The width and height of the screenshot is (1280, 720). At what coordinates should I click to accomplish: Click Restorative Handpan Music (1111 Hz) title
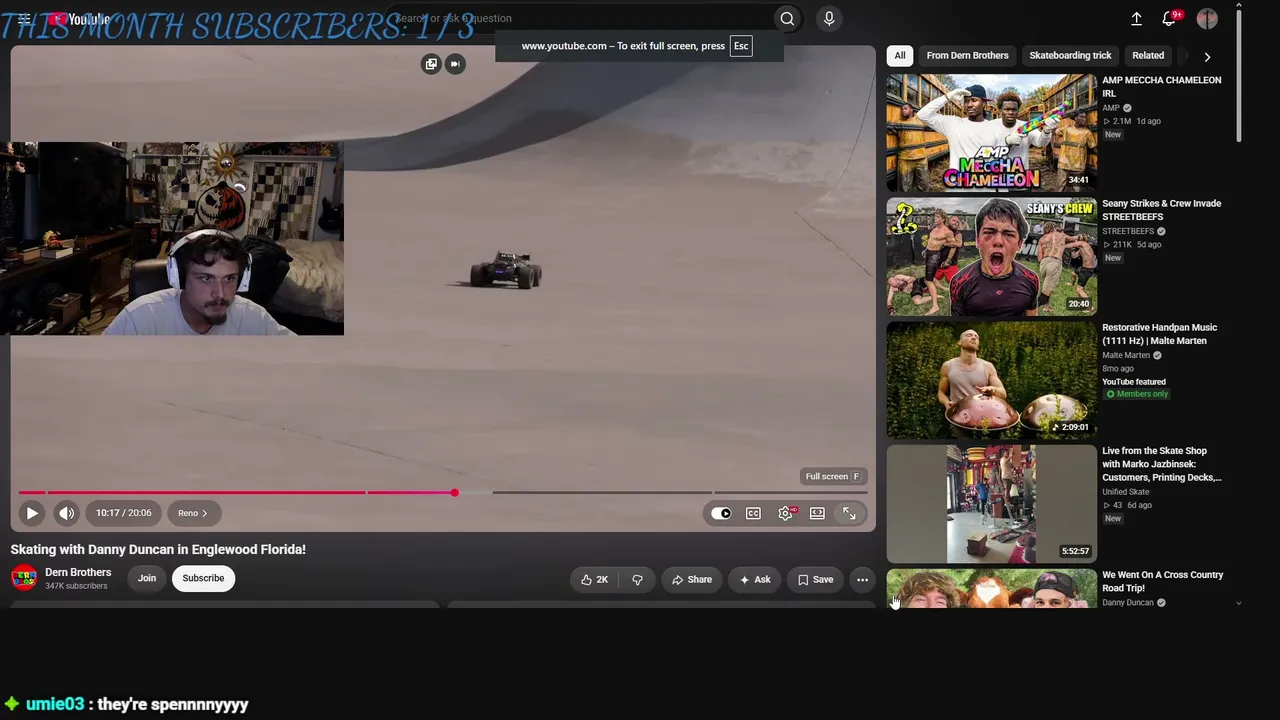coord(1159,334)
